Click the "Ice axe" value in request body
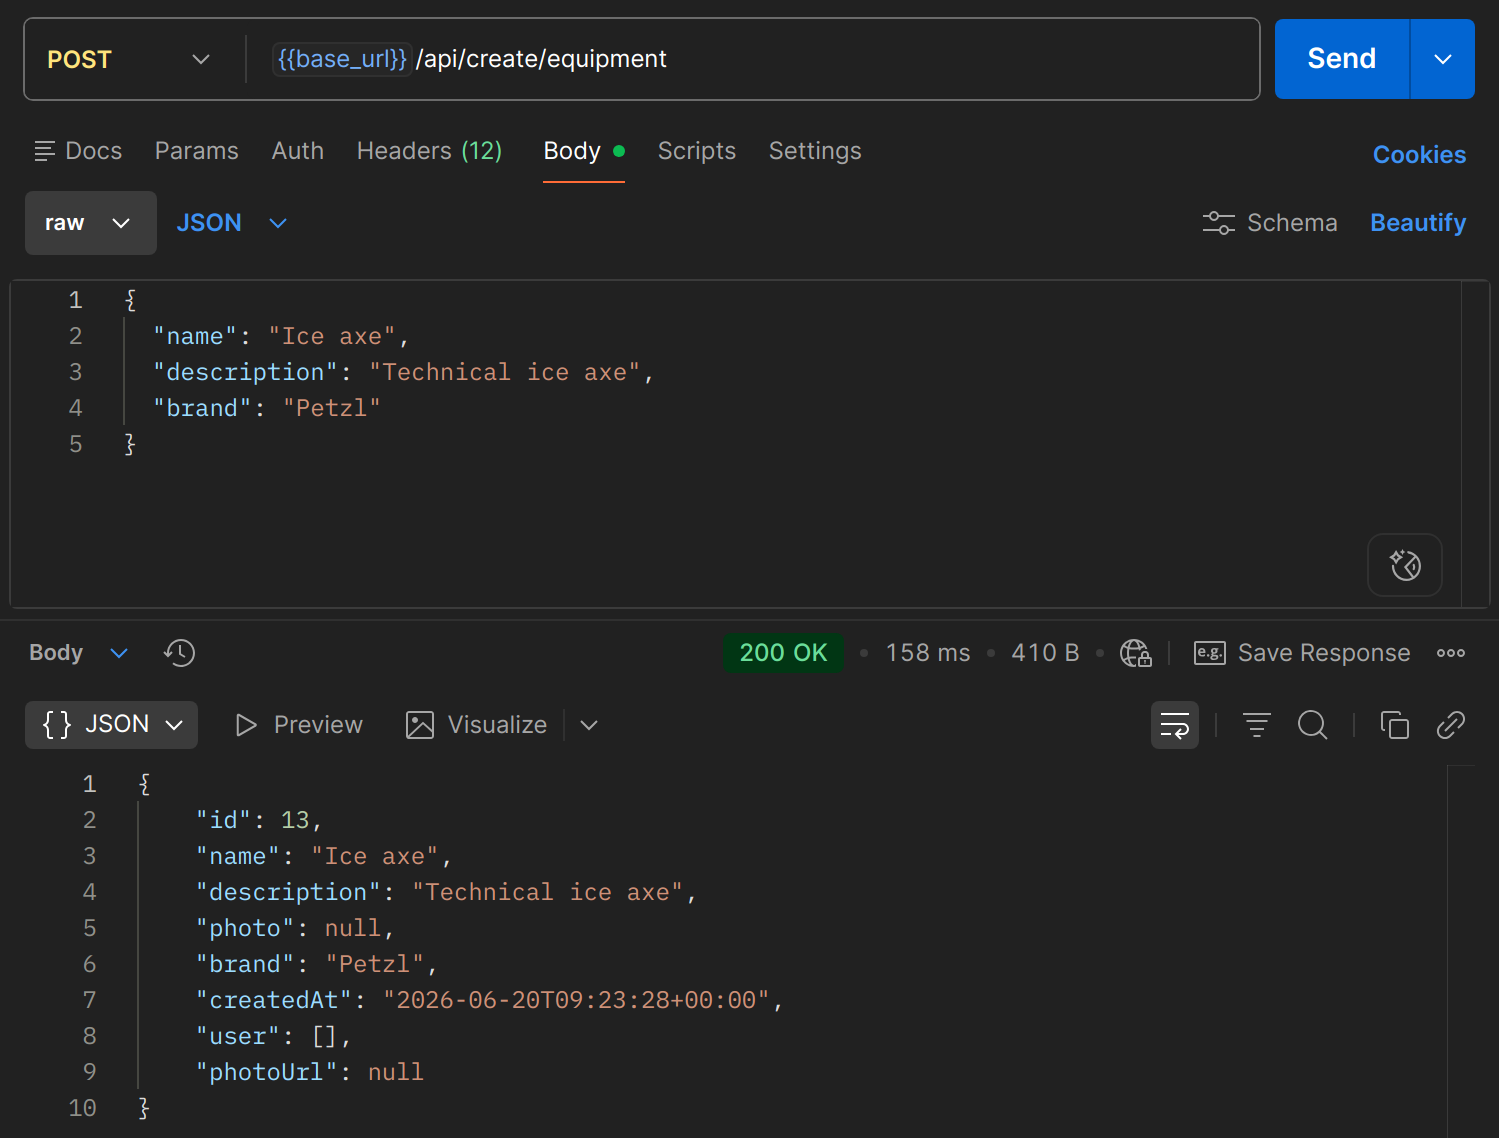1499x1138 pixels. tap(332, 337)
